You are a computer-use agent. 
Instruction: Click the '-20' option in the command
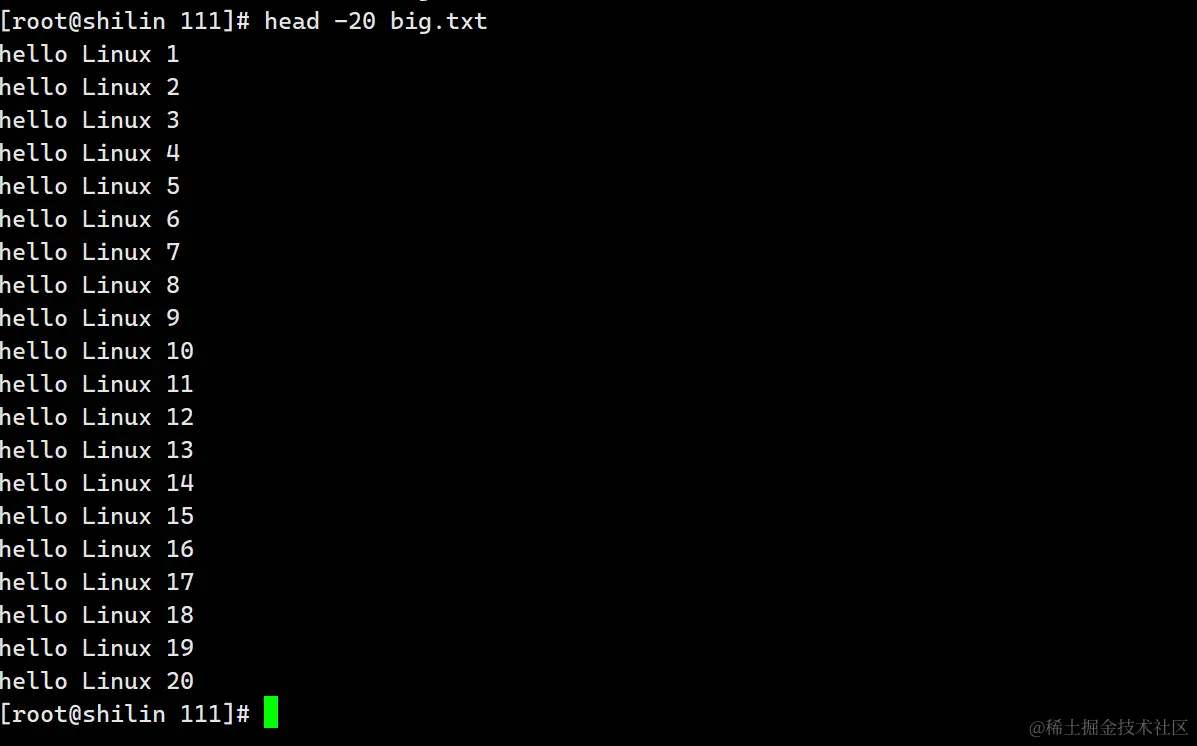click(354, 21)
